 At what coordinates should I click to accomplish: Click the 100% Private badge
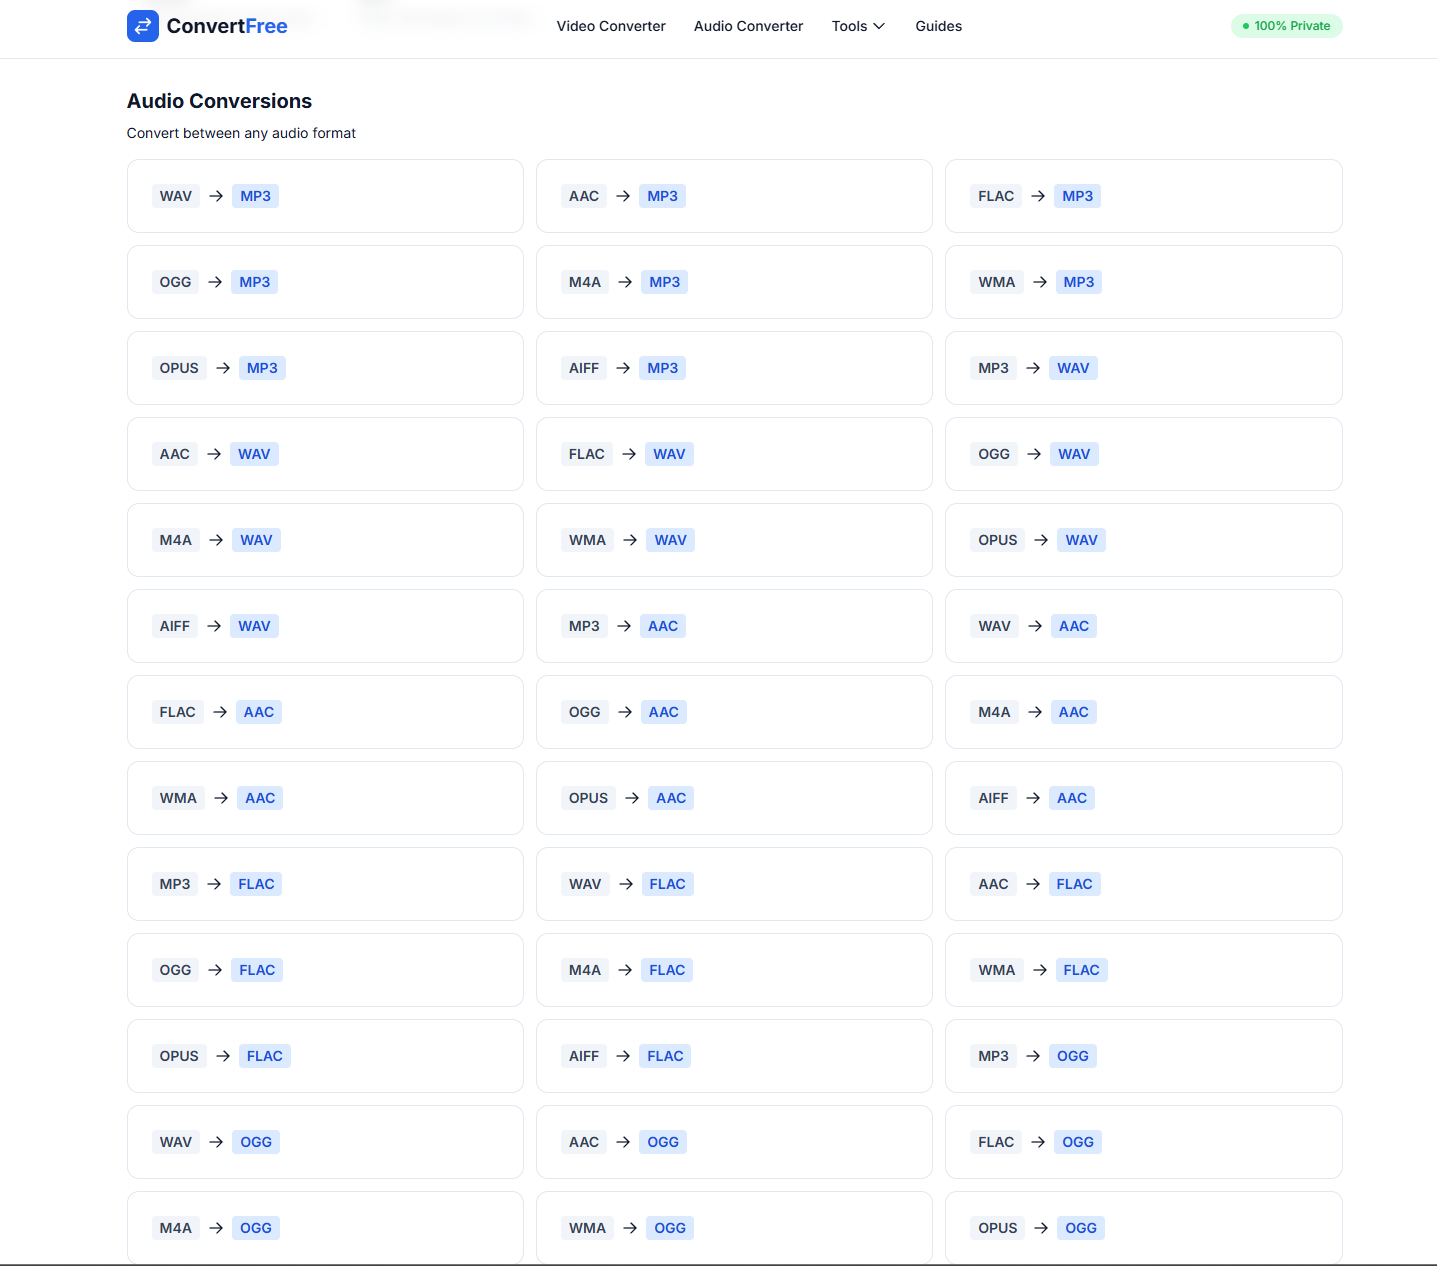[1287, 26]
